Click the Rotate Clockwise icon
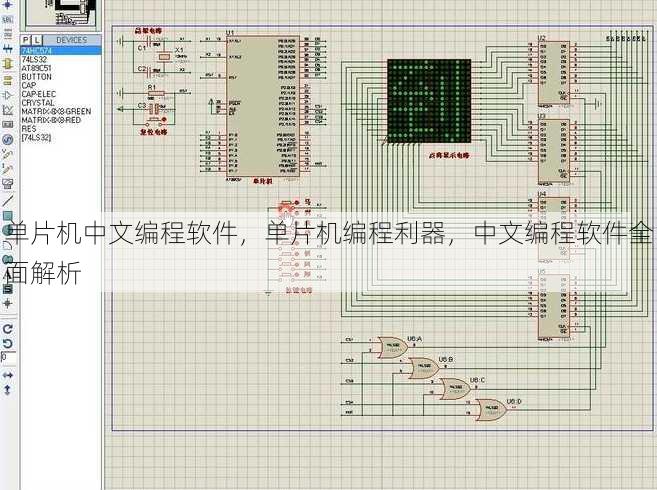Screen dimensions: 657x490 [7, 329]
